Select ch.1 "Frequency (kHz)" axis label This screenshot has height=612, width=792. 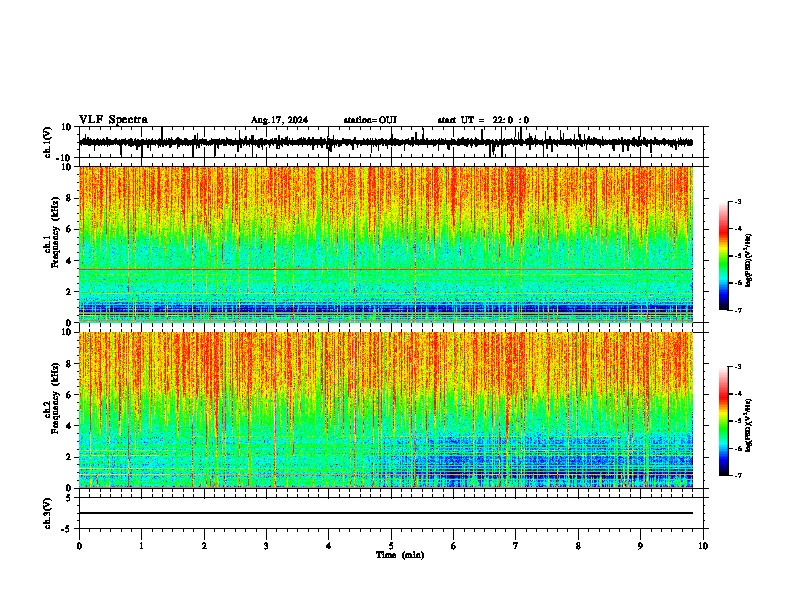click(x=55, y=232)
